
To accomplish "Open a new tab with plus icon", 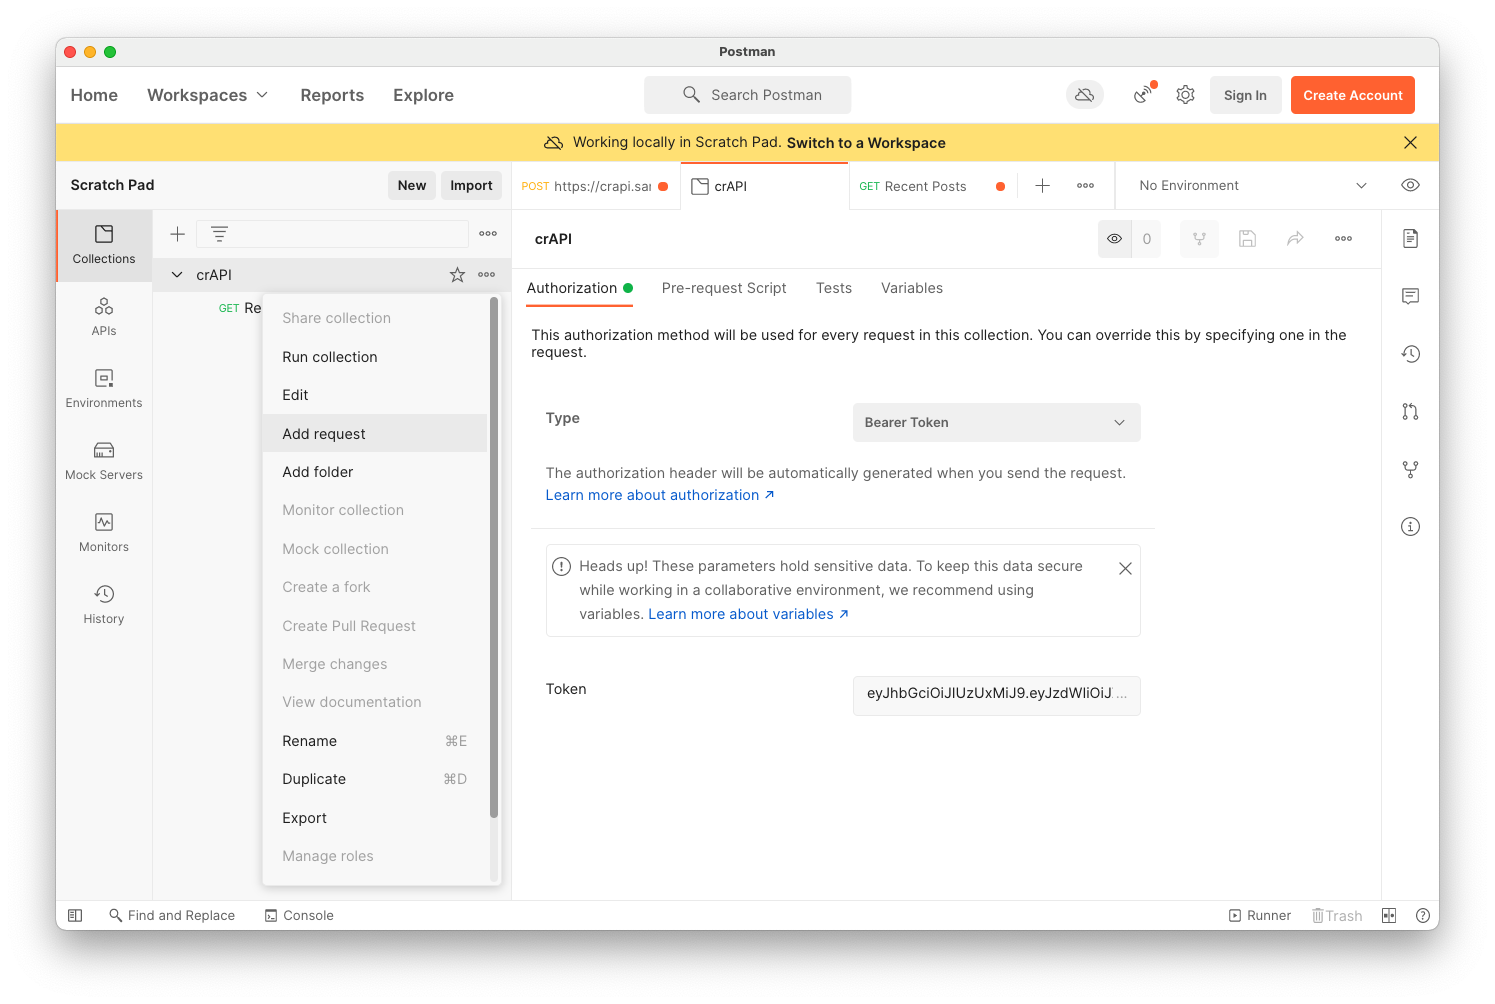I will 1042,186.
